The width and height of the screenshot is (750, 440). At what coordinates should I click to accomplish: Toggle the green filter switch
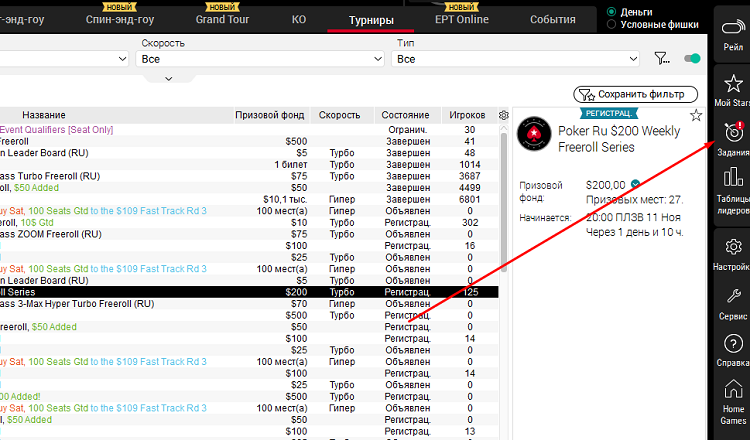click(692, 59)
